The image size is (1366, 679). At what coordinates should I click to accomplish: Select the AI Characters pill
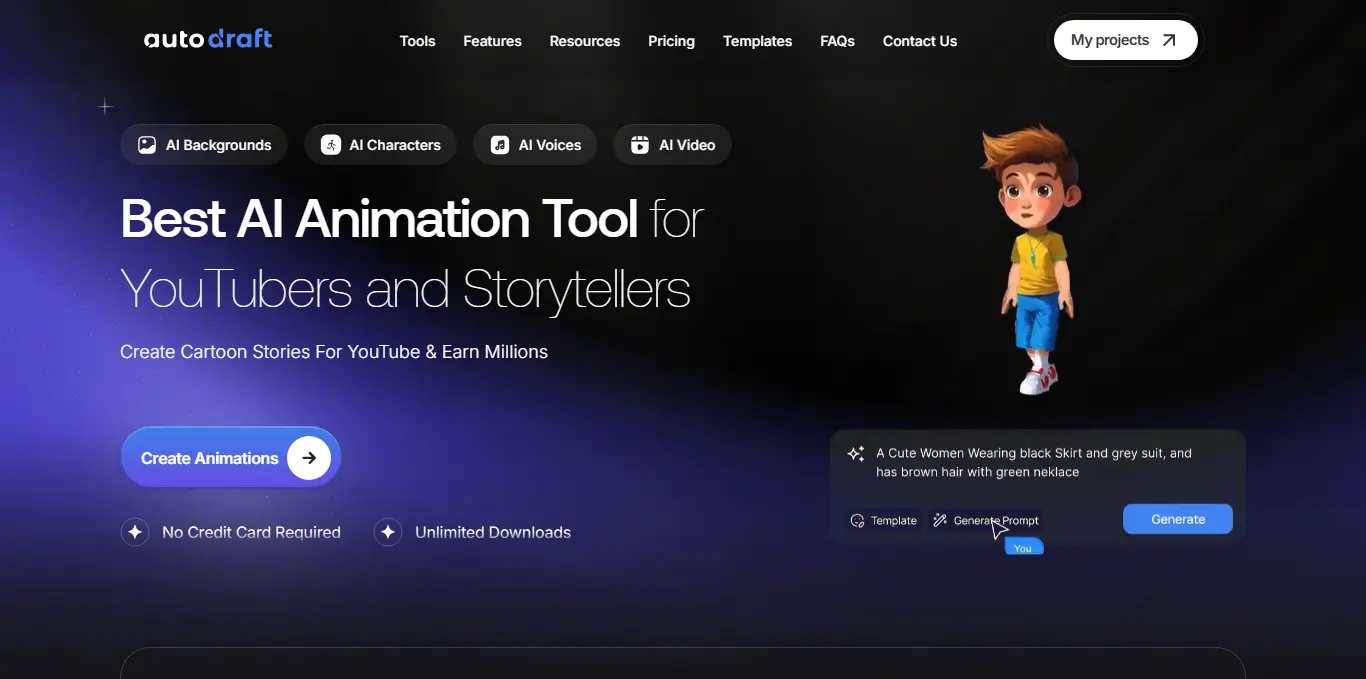(x=380, y=145)
